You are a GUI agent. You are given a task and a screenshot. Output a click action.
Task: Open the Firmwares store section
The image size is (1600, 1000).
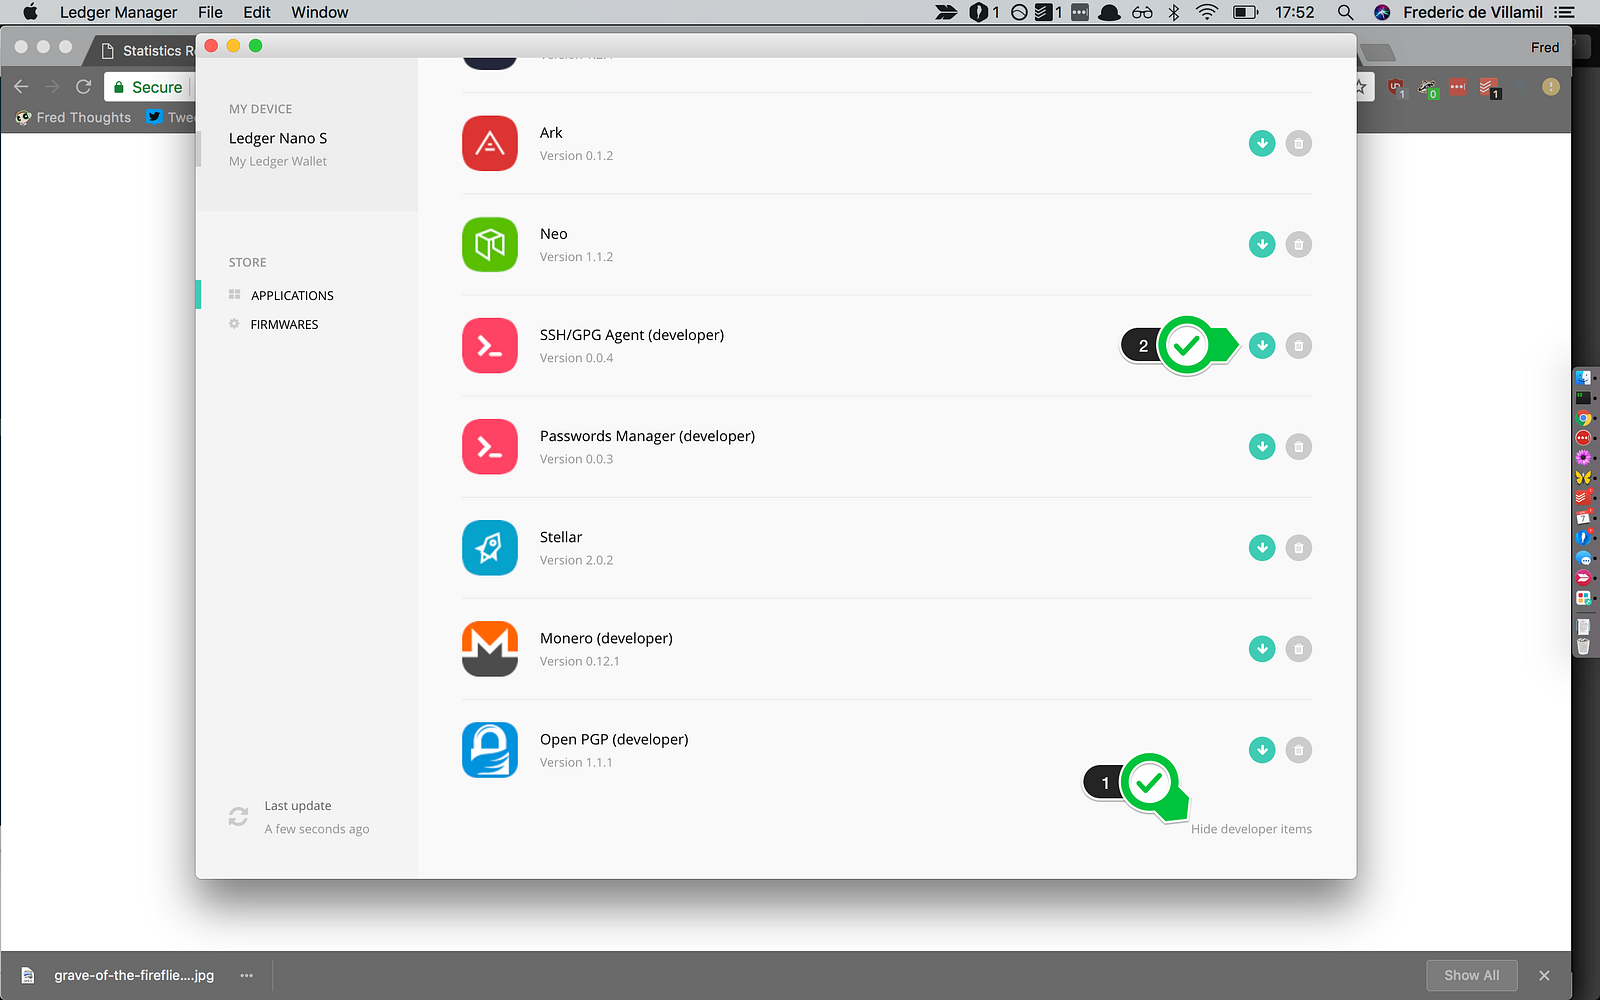coord(284,324)
